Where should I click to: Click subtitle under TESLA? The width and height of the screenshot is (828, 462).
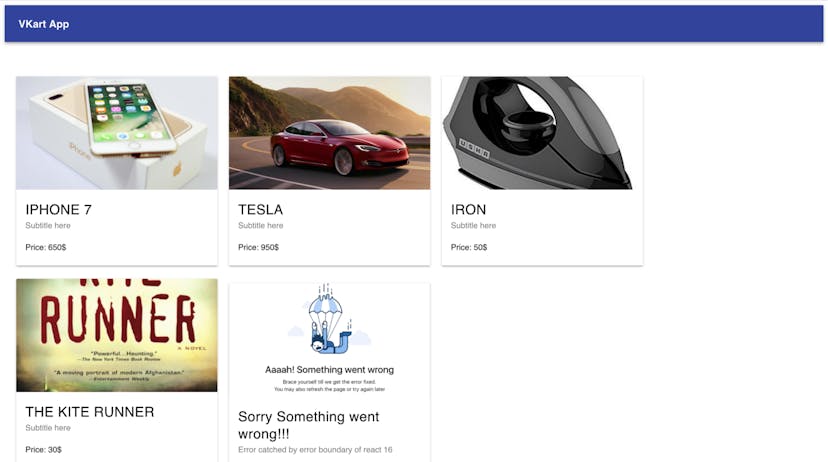coord(260,225)
